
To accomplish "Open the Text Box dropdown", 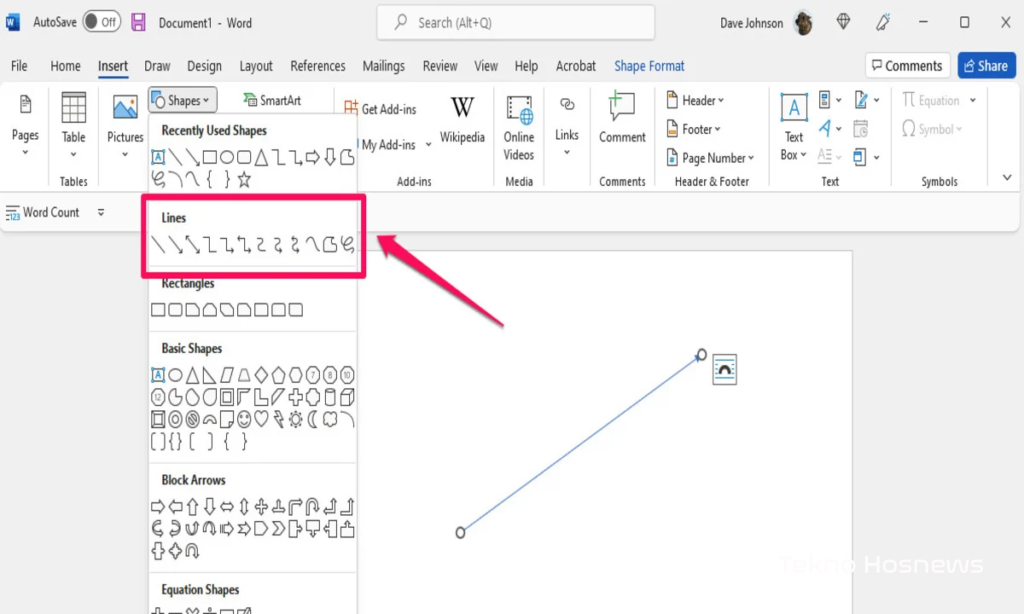I will (x=793, y=128).
